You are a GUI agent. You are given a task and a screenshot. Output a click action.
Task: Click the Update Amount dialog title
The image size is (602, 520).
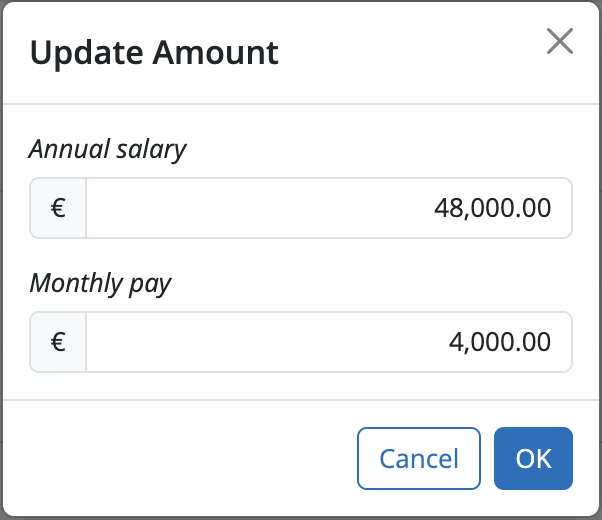[x=154, y=53]
